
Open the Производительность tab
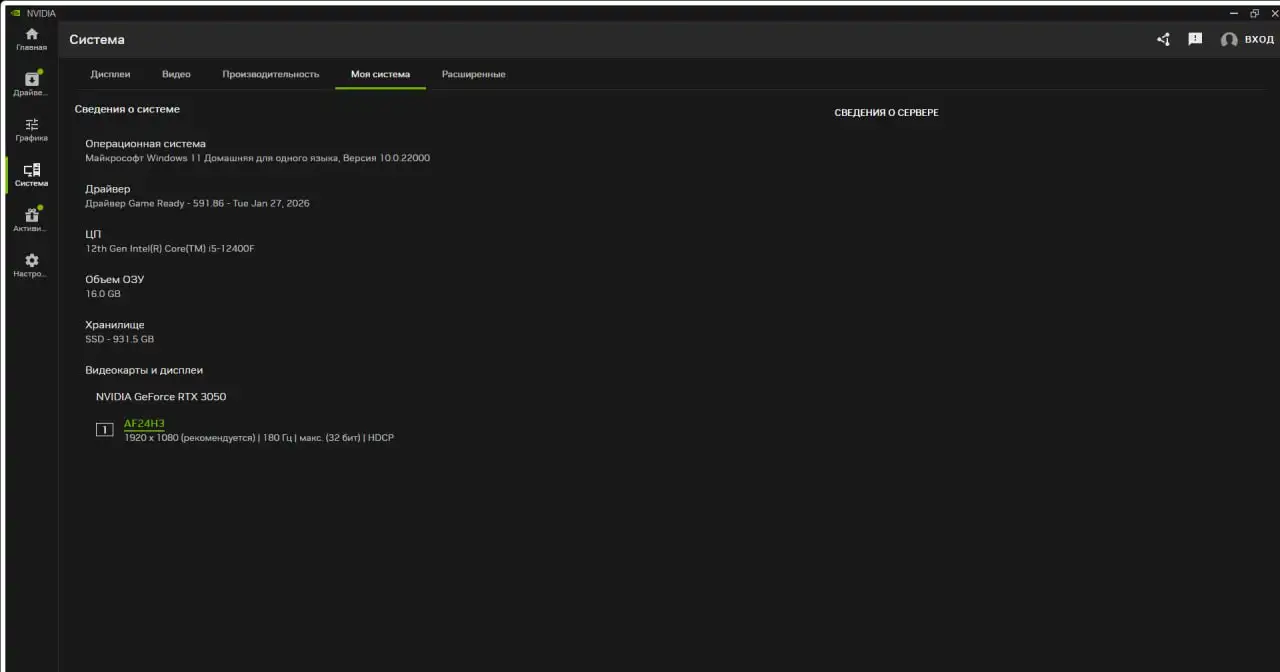click(x=271, y=74)
